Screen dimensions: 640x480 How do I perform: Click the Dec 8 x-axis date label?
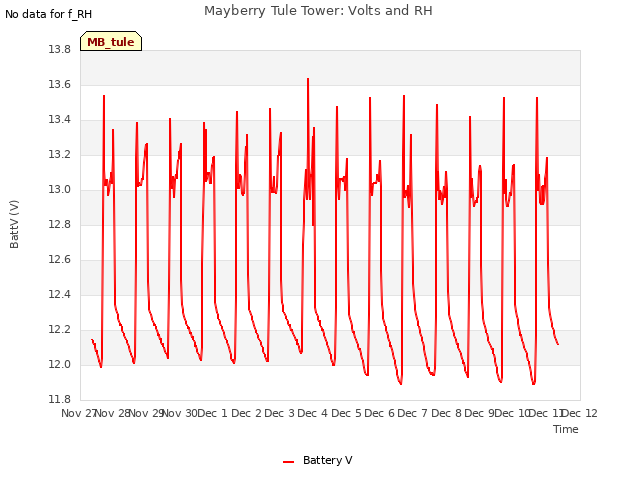tap(447, 413)
